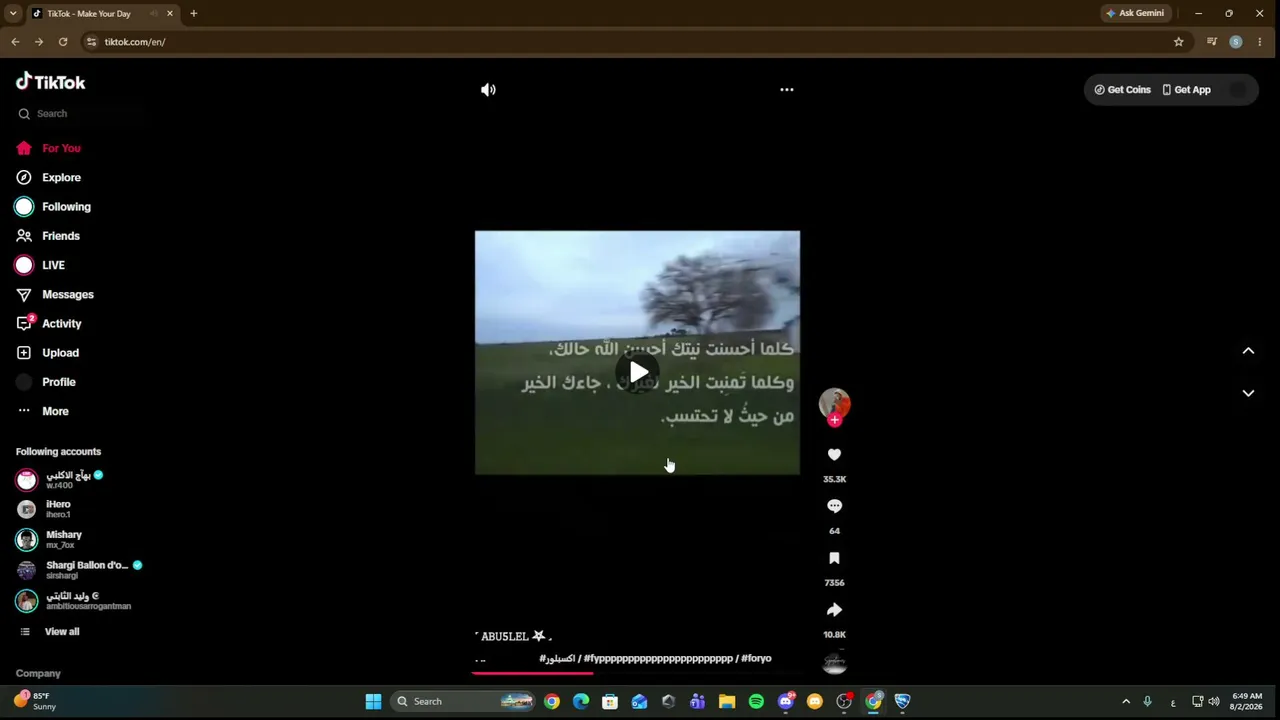This screenshot has width=1280, height=720.
Task: Open the browser media control icon
Action: pyautogui.click(x=1212, y=42)
